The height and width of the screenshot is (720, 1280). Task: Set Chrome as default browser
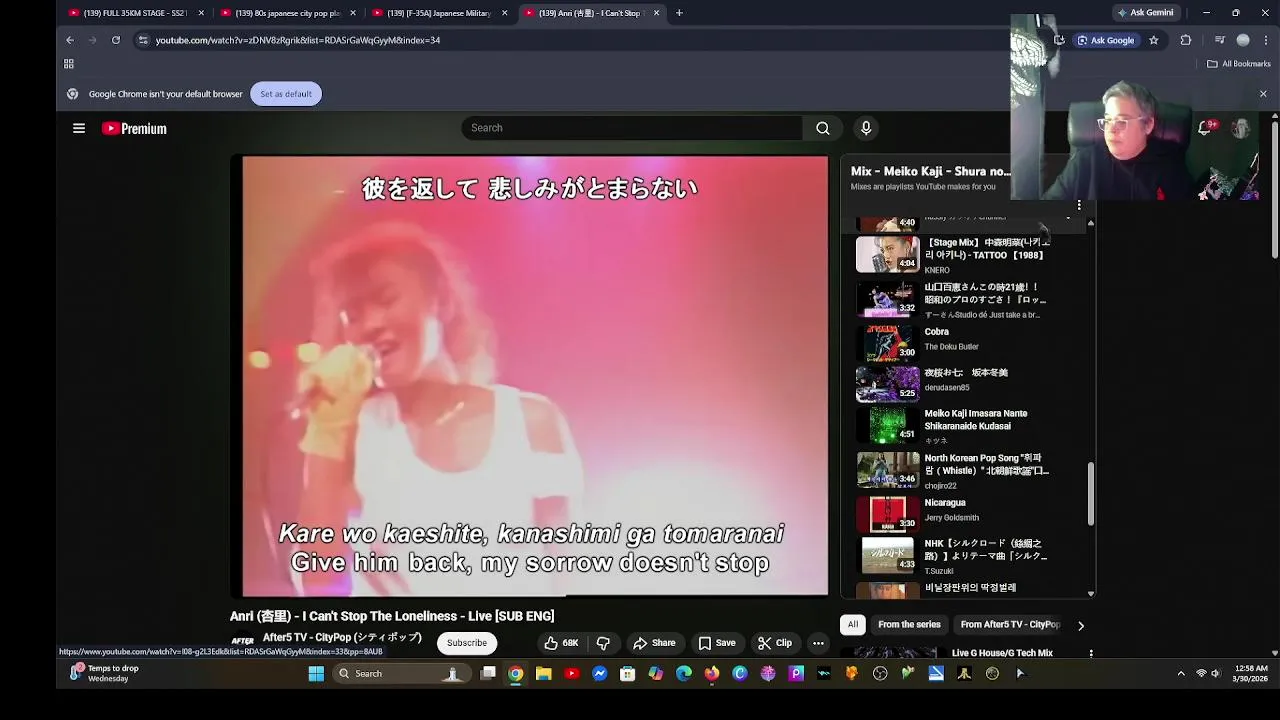(286, 94)
